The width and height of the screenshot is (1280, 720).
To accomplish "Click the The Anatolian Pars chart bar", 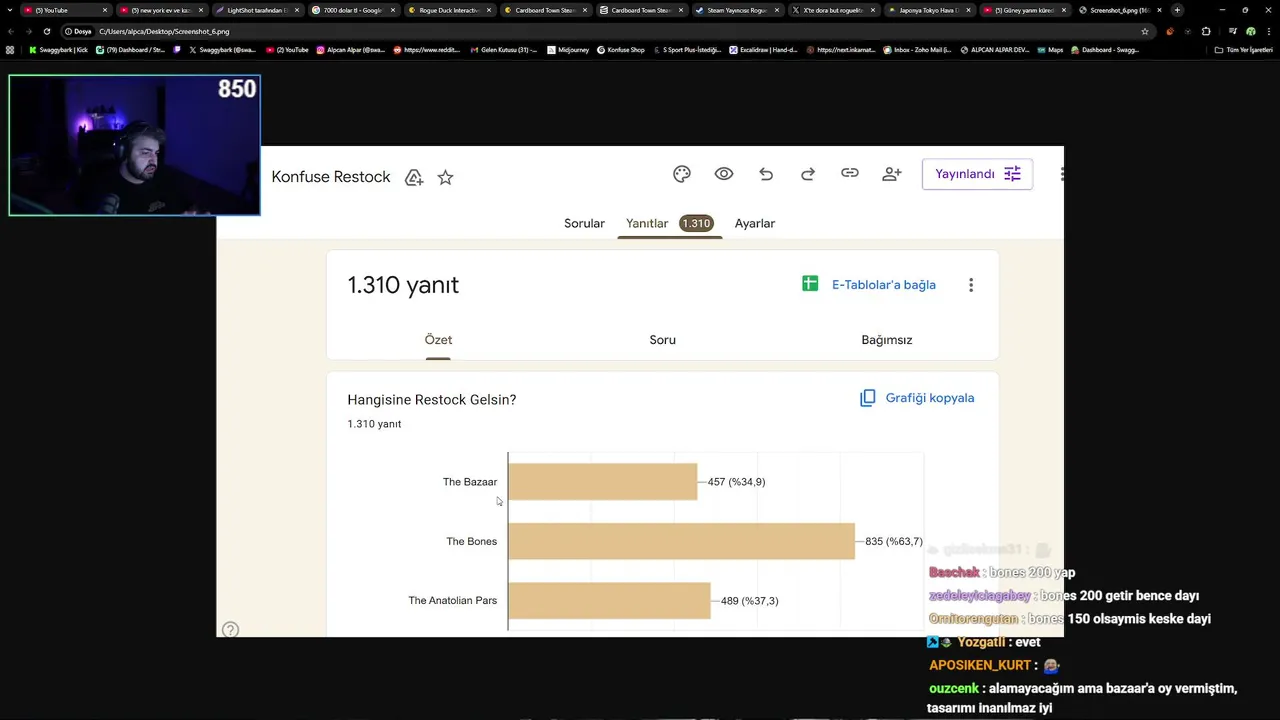I will pos(609,601).
